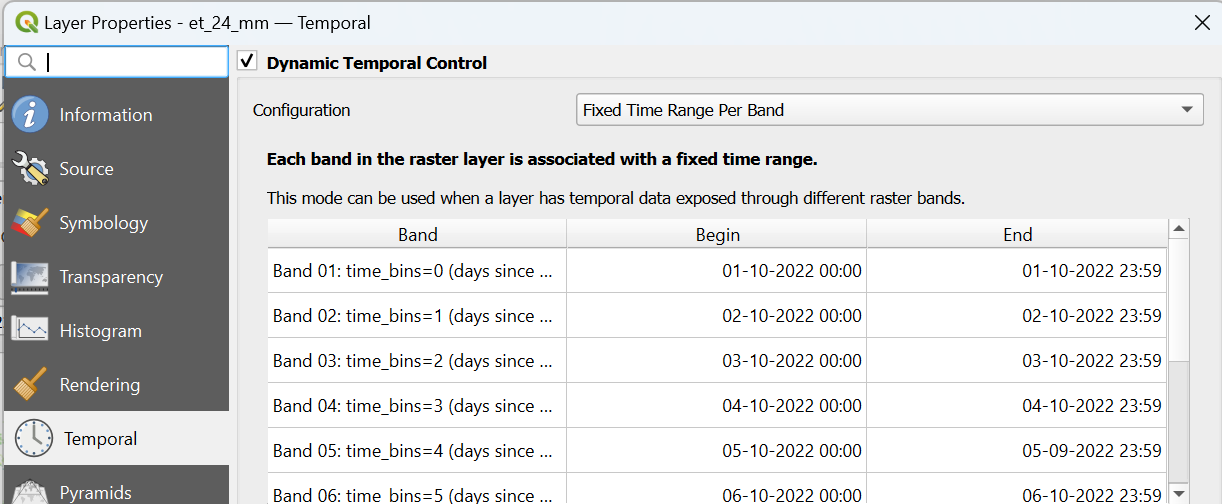Click the Information page icon
This screenshot has width=1222, height=504.
click(x=30, y=114)
